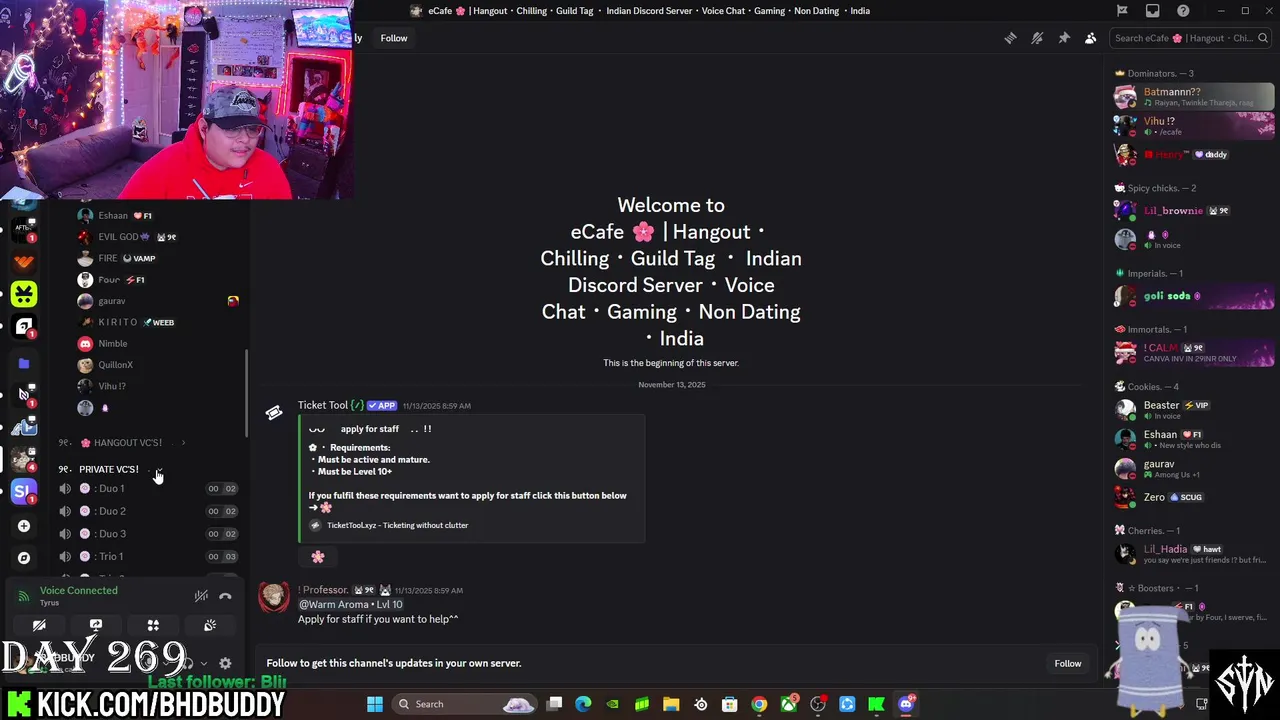
Task: Open the server events flag icon
Action: (1122, 11)
